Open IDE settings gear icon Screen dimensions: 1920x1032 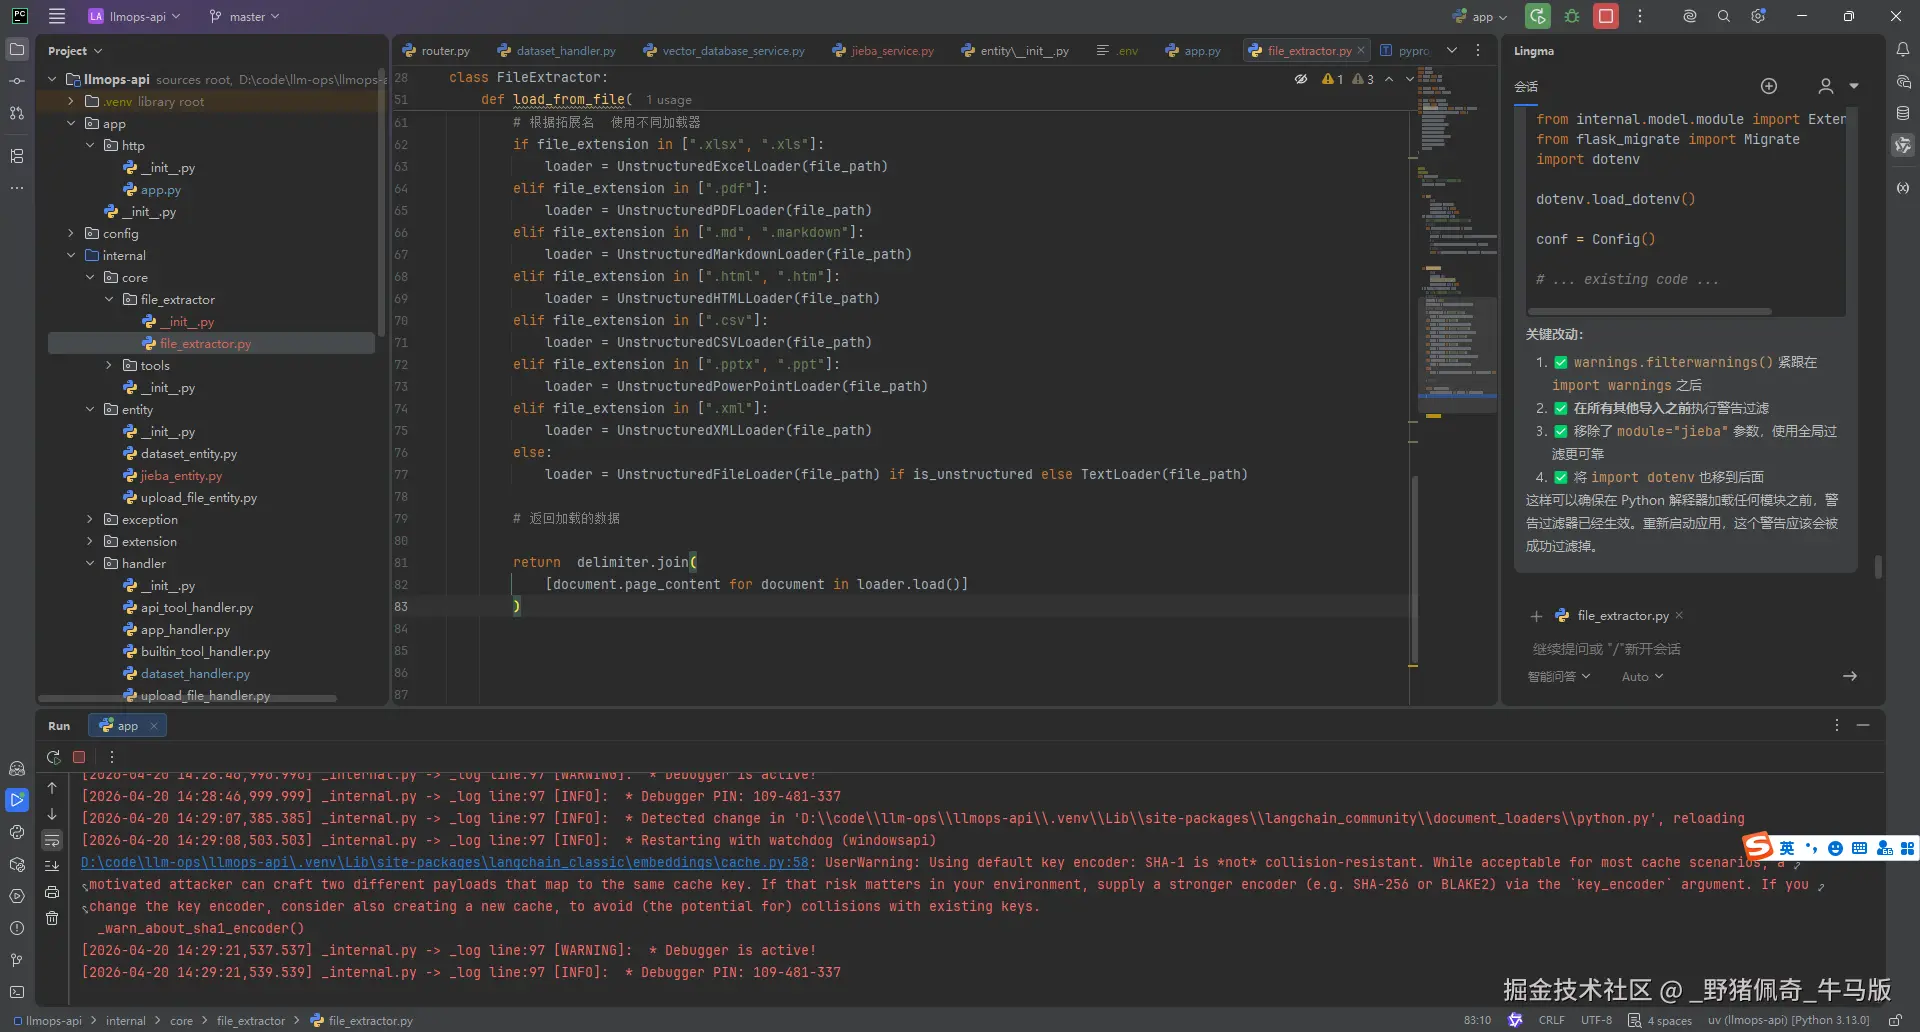click(x=1759, y=16)
